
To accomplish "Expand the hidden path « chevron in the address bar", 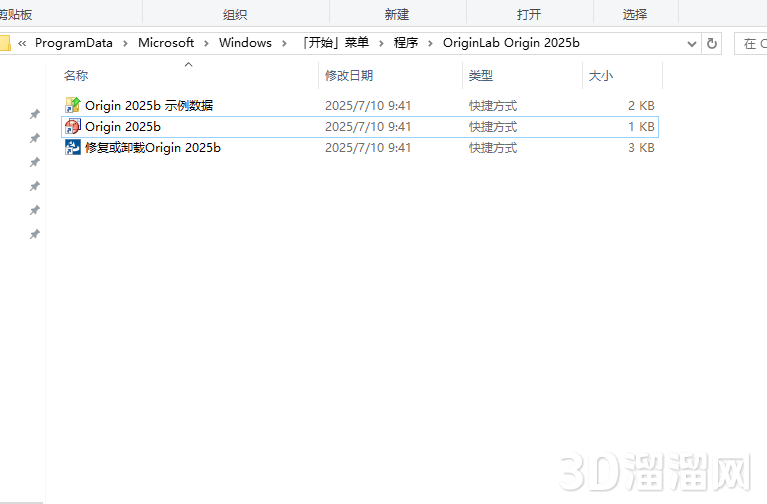I will click(x=22, y=43).
